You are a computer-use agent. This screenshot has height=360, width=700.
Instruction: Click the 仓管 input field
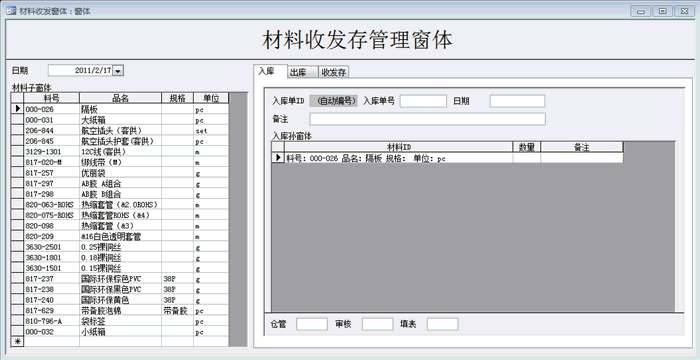[312, 324]
